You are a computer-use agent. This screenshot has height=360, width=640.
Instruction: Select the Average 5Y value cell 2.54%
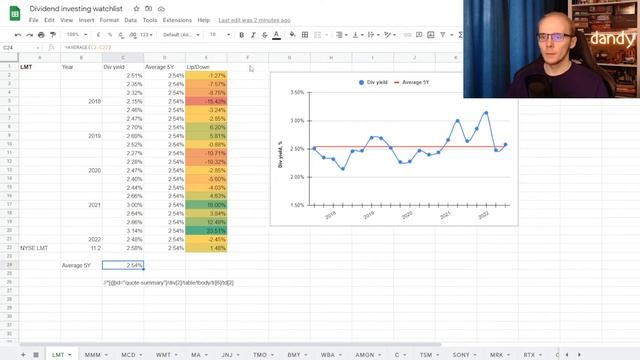pos(123,265)
